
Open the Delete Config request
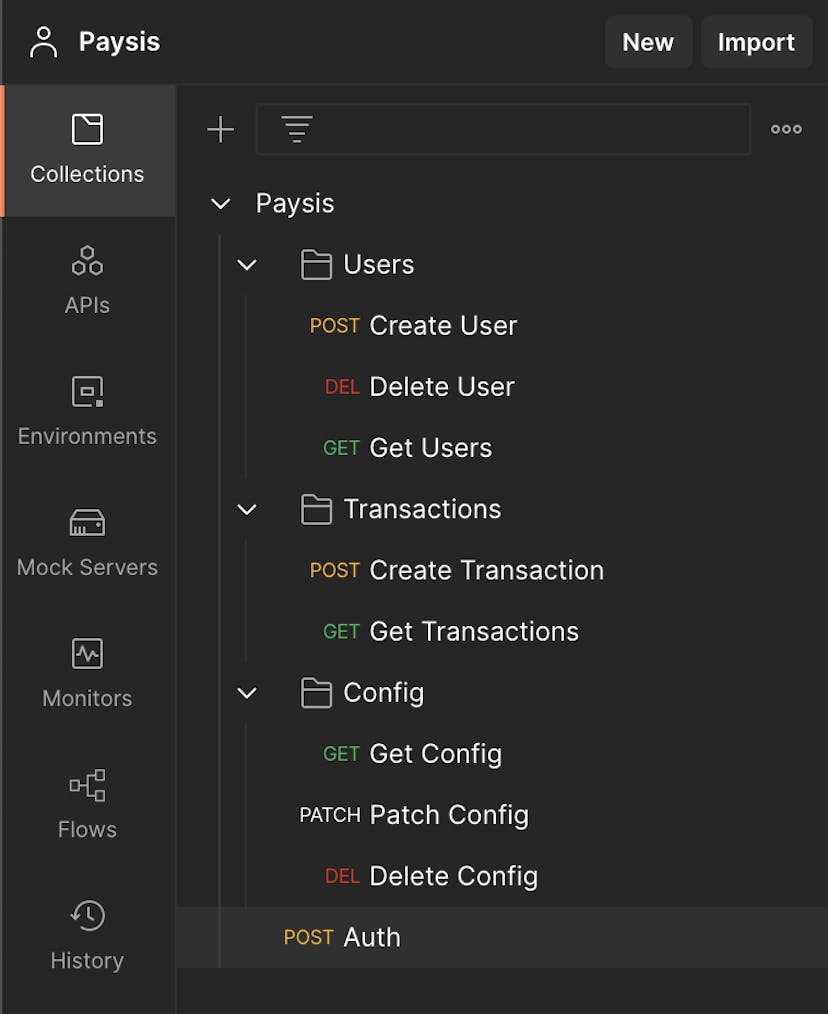453,876
